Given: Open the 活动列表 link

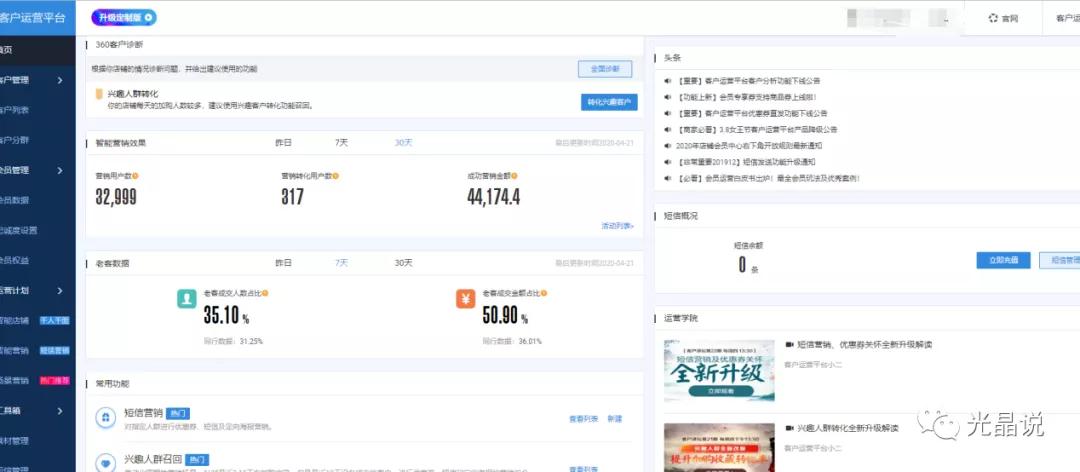Looking at the screenshot, I should pyautogui.click(x=618, y=226).
